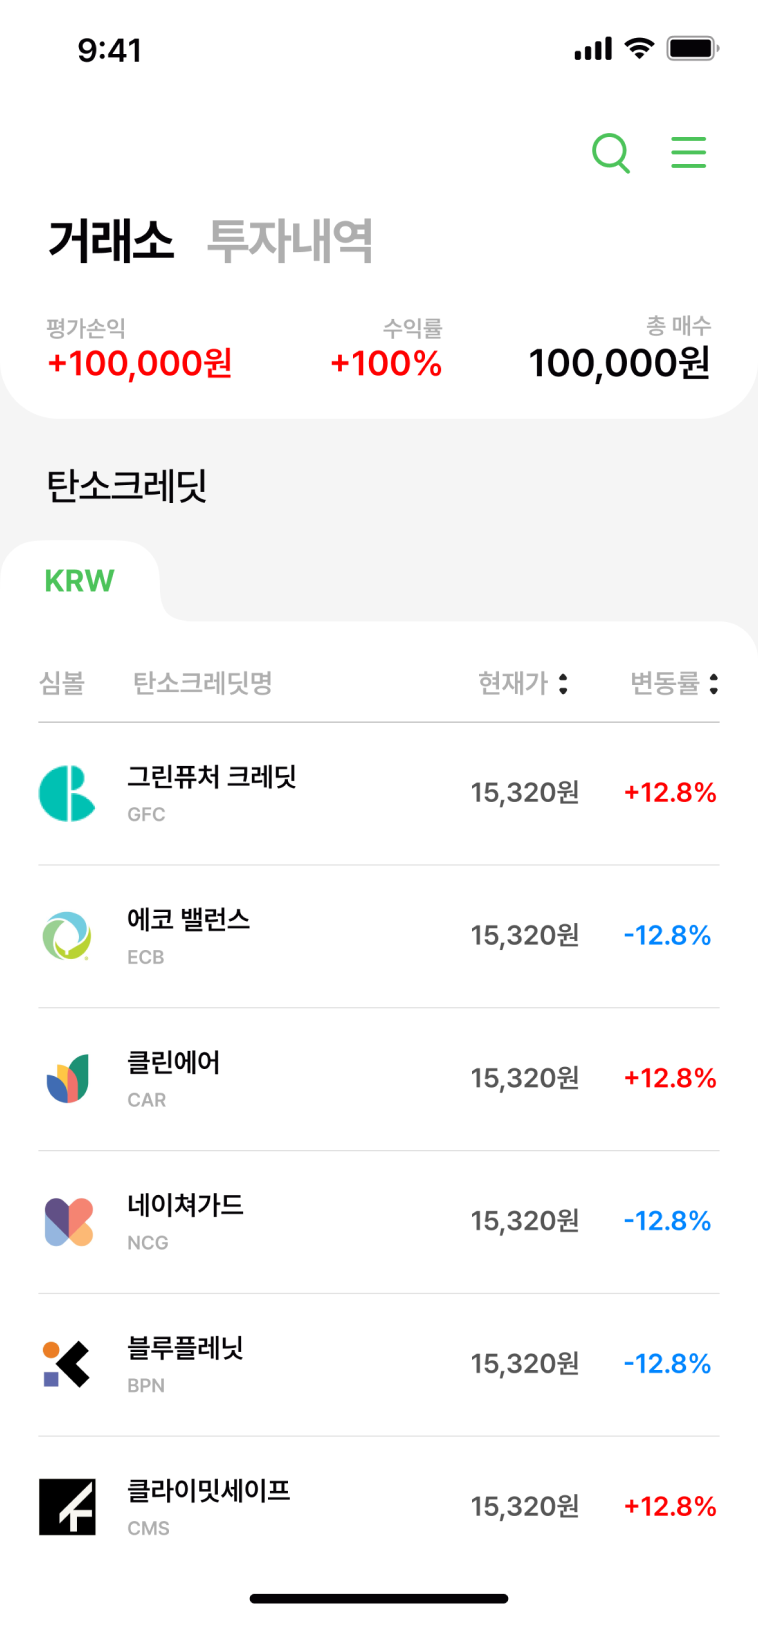Open the search icon
Screen dimensions: 758x1644
coord(610,153)
